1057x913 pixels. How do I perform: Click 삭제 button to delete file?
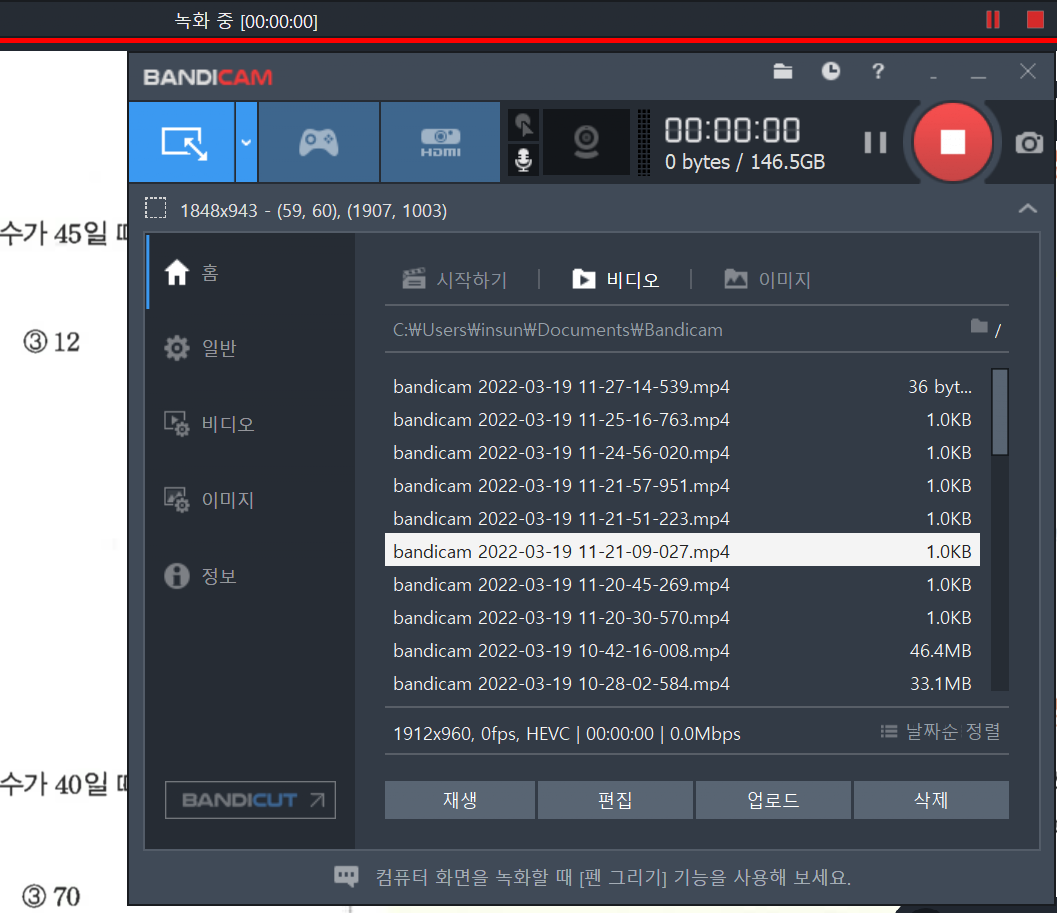[x=931, y=800]
